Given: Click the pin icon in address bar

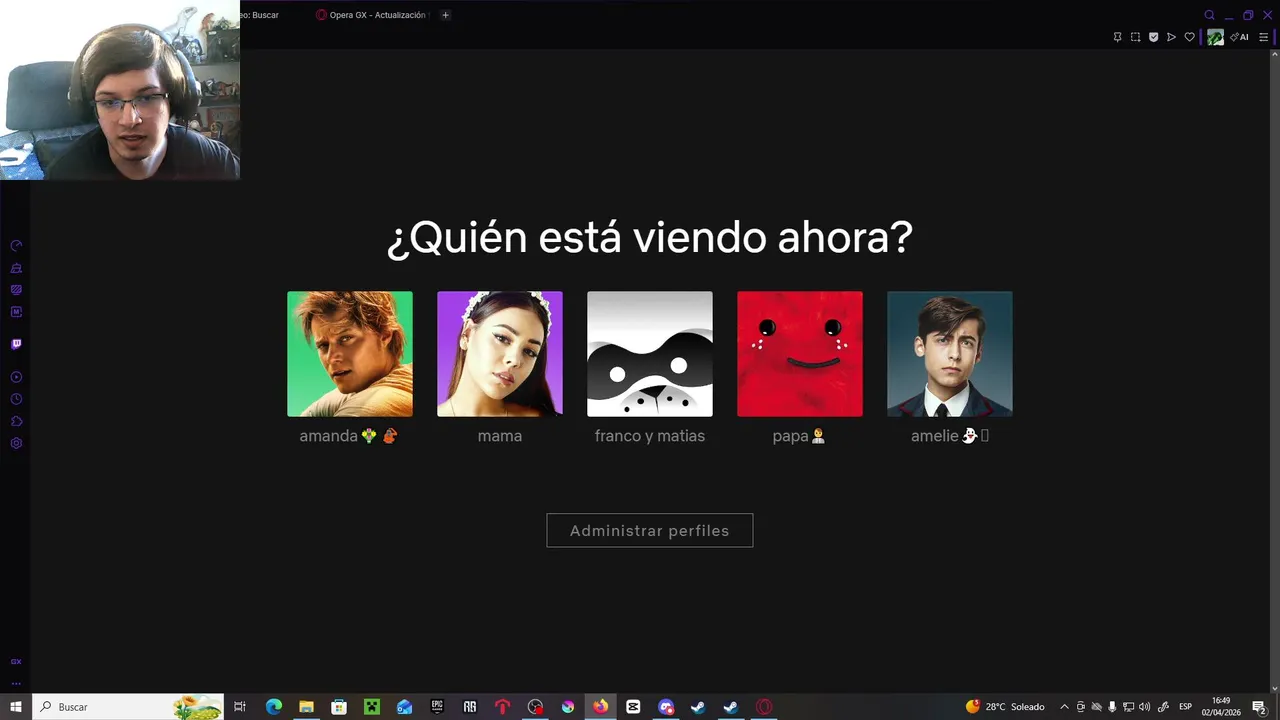Looking at the screenshot, I should [x=1117, y=37].
